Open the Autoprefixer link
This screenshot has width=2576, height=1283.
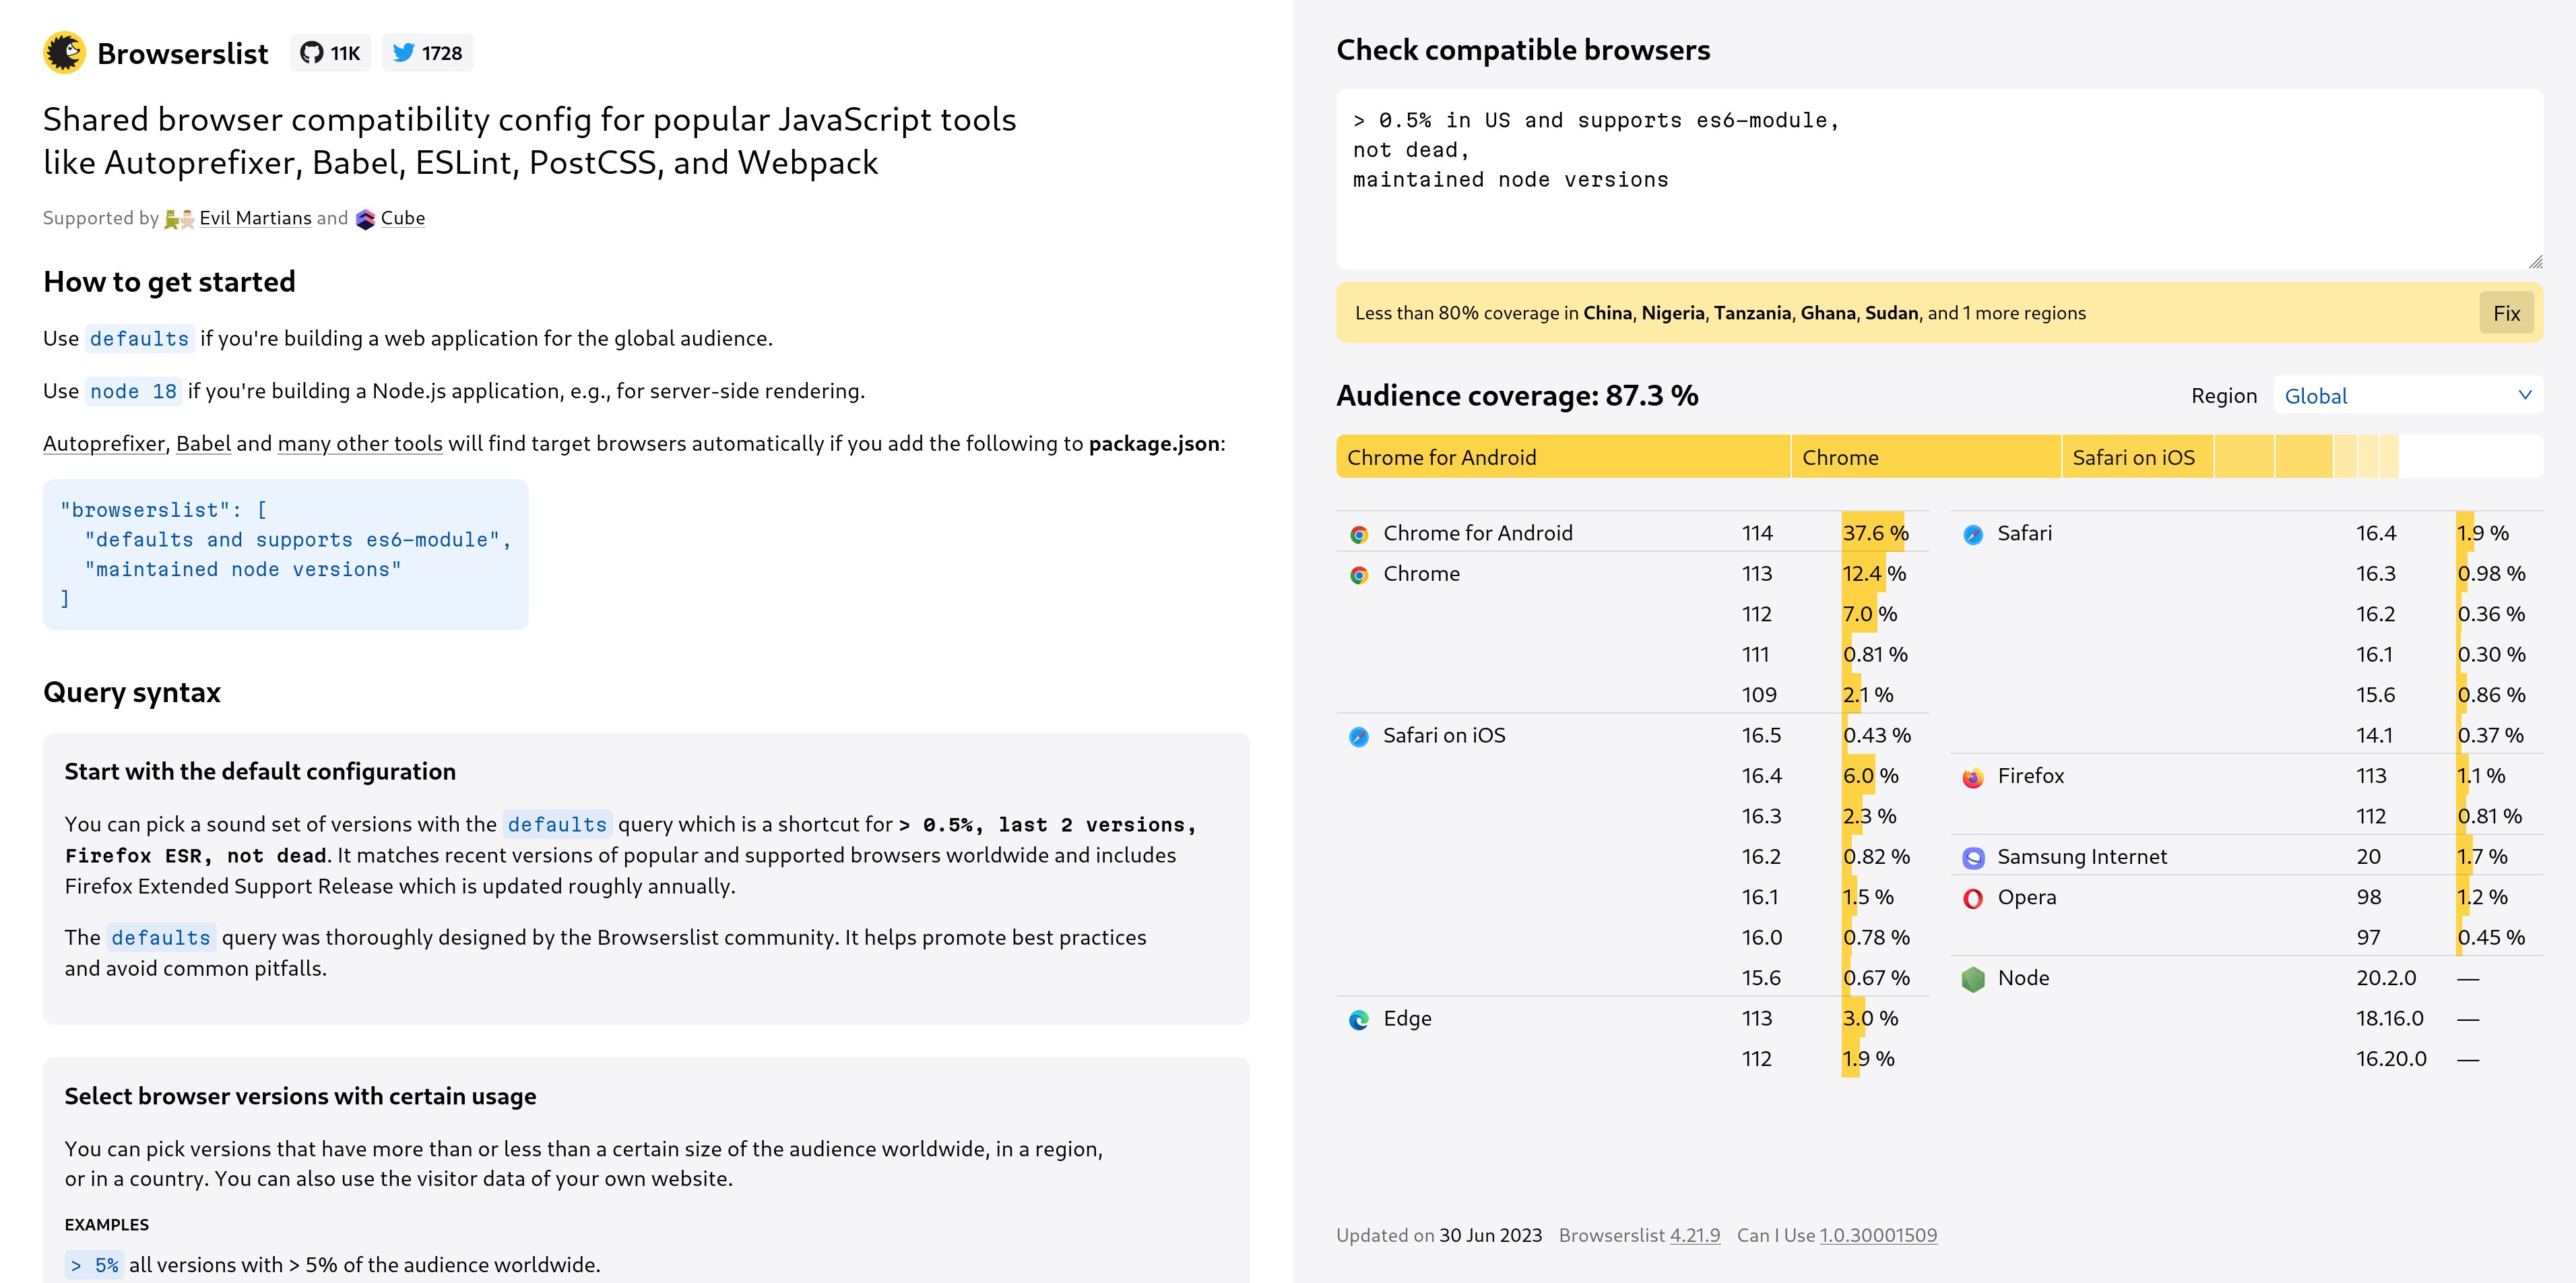(x=104, y=443)
